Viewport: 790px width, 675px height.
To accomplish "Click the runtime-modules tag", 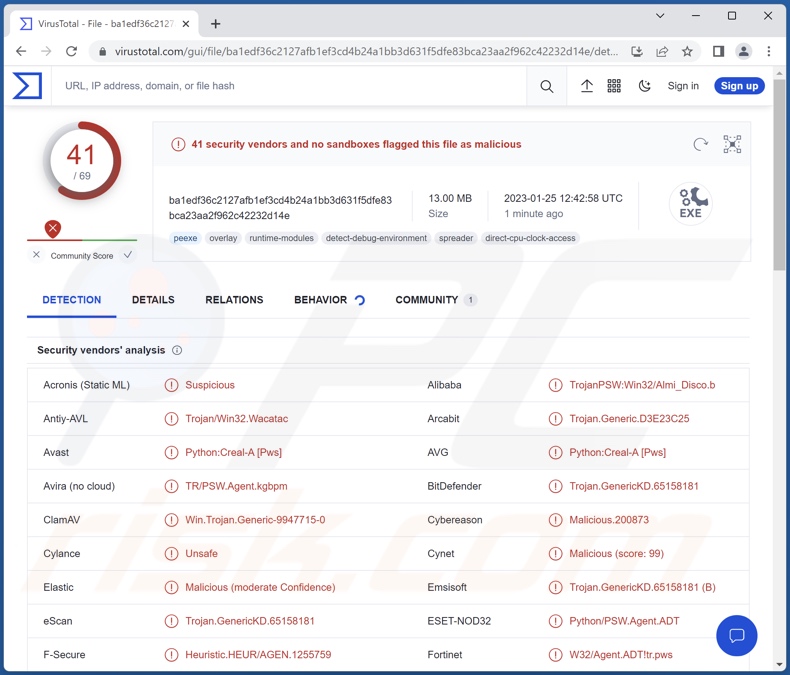I will (x=281, y=238).
